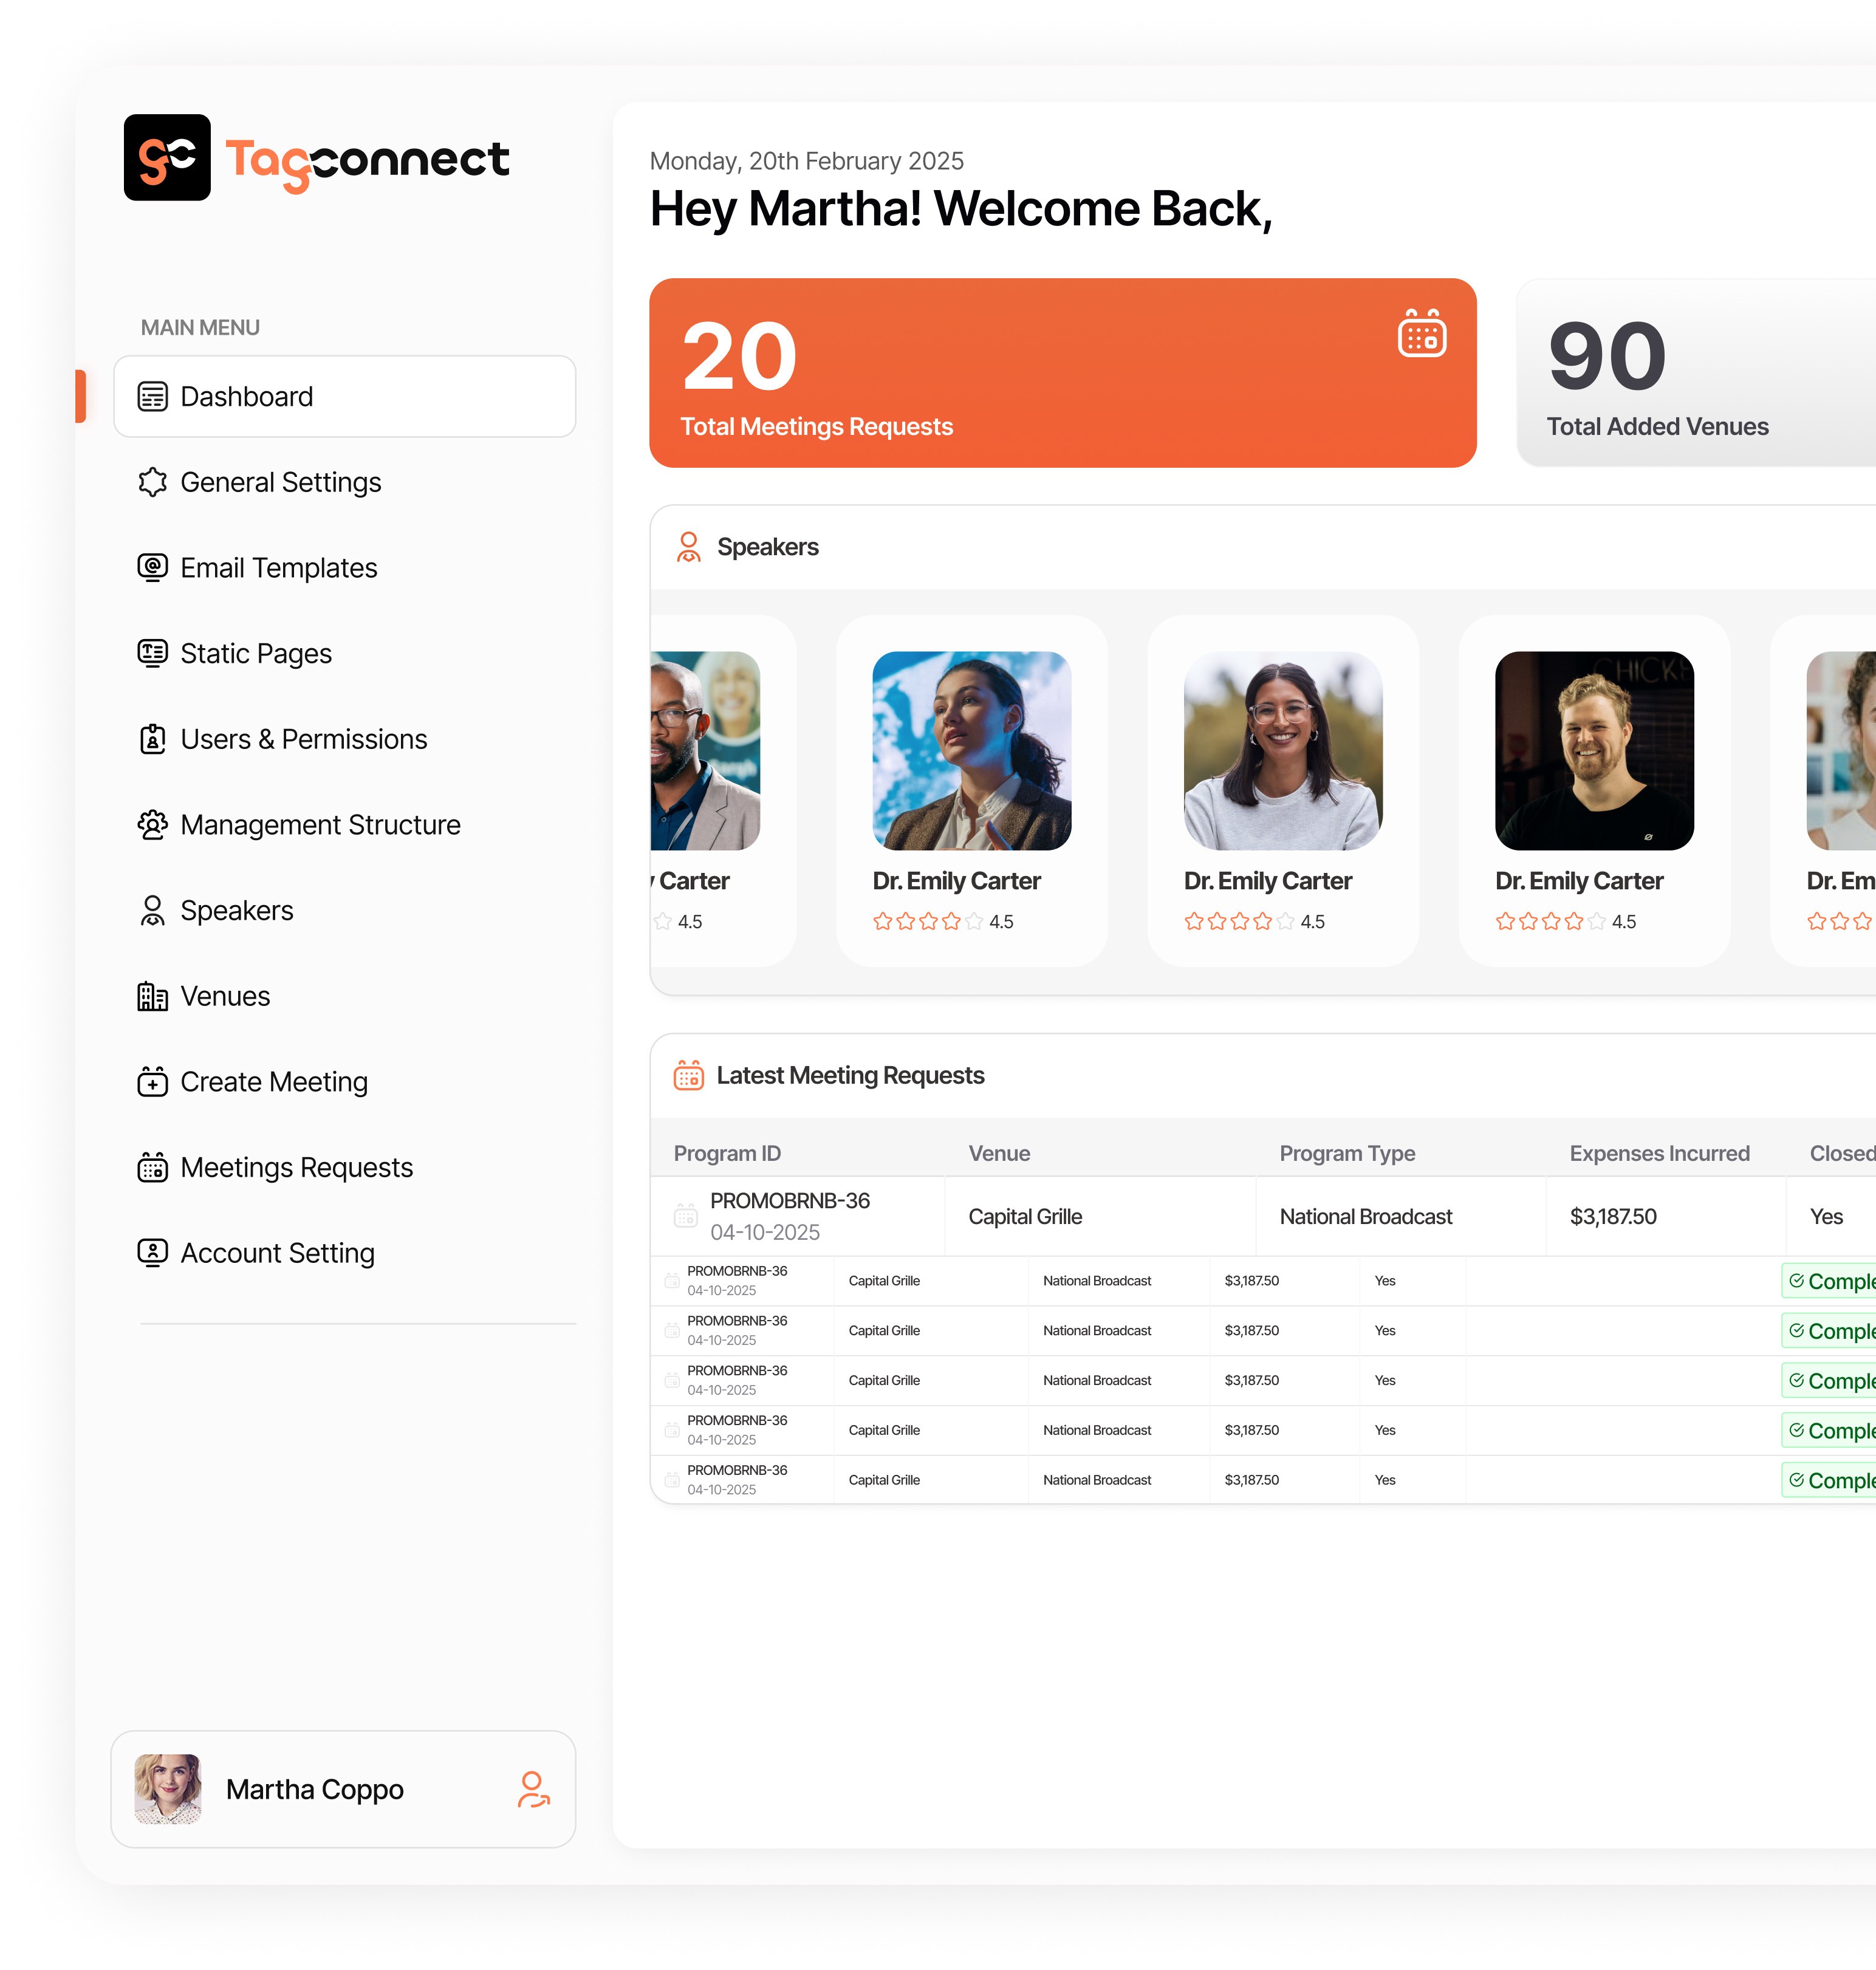The image size is (1876, 1970).
Task: Click the Management Structure icon
Action: pos(152,825)
